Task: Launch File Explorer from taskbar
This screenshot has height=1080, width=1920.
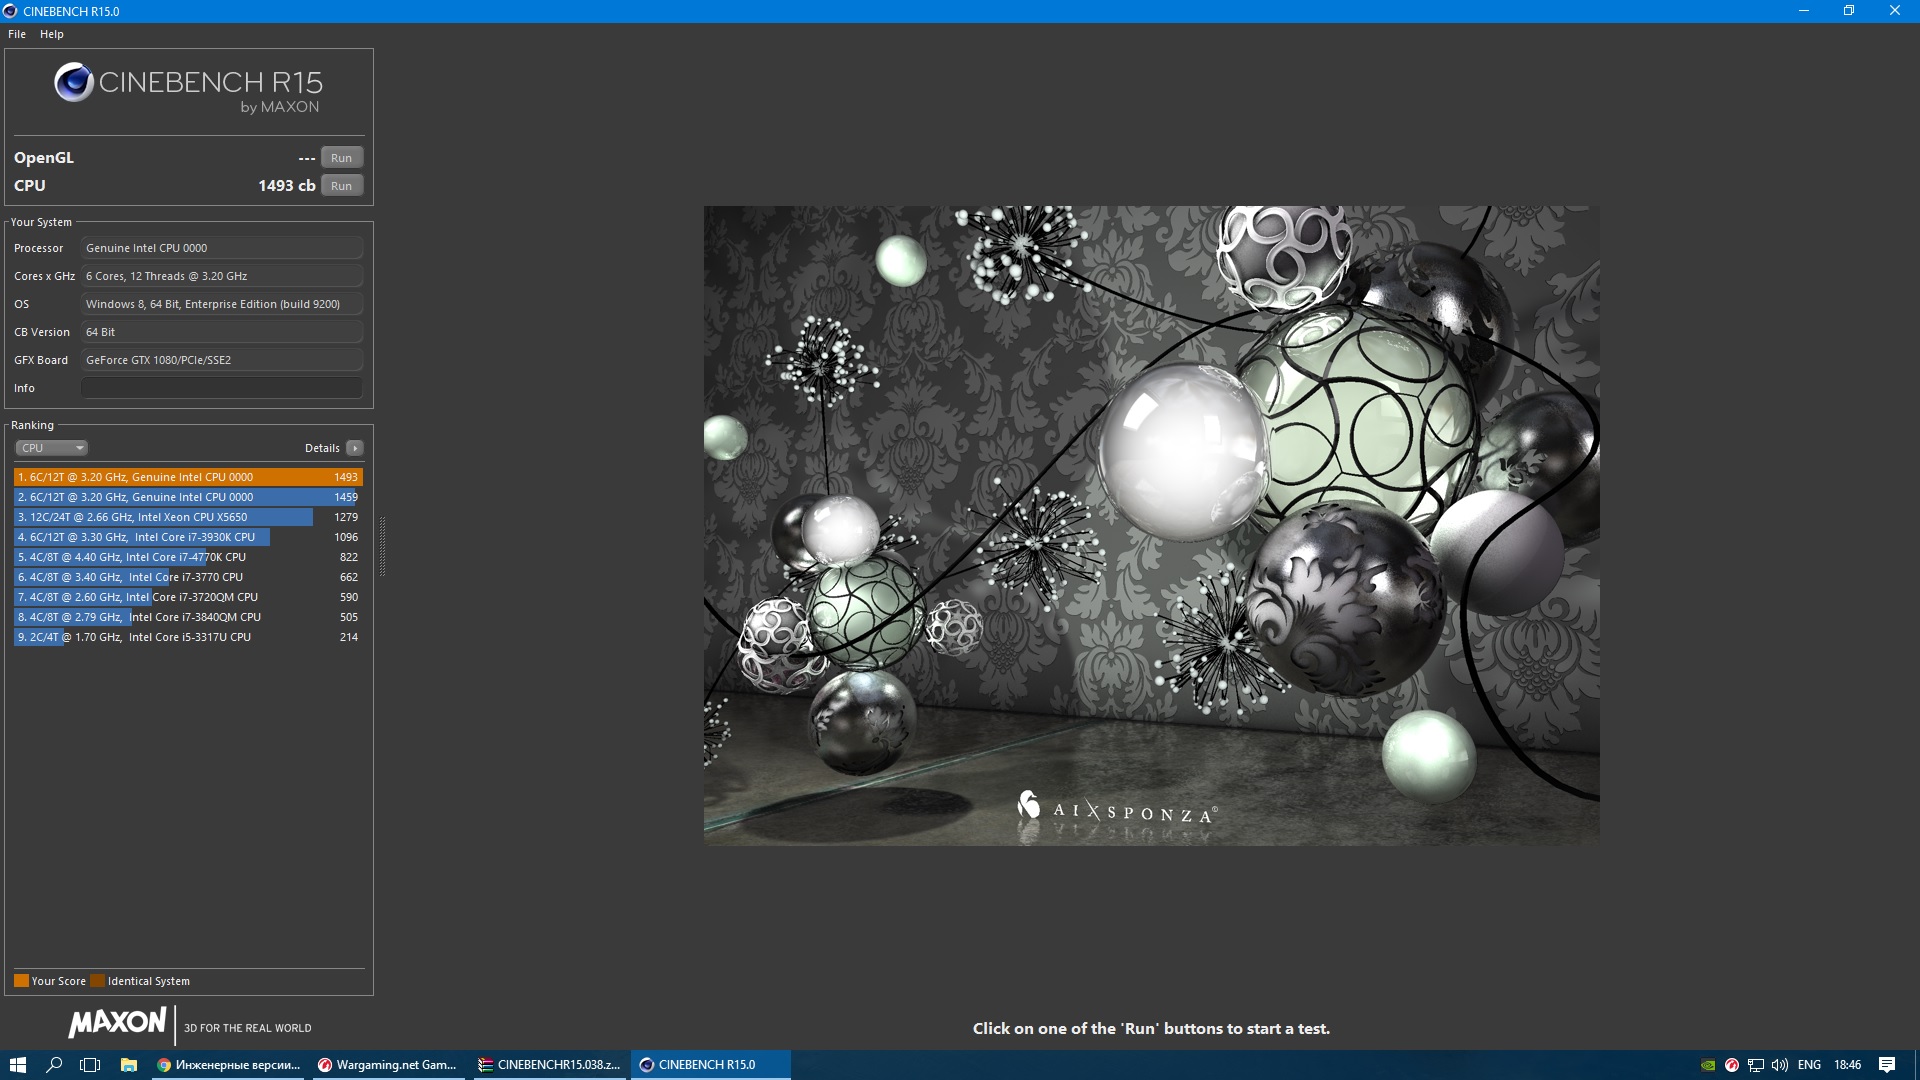Action: click(x=128, y=1065)
